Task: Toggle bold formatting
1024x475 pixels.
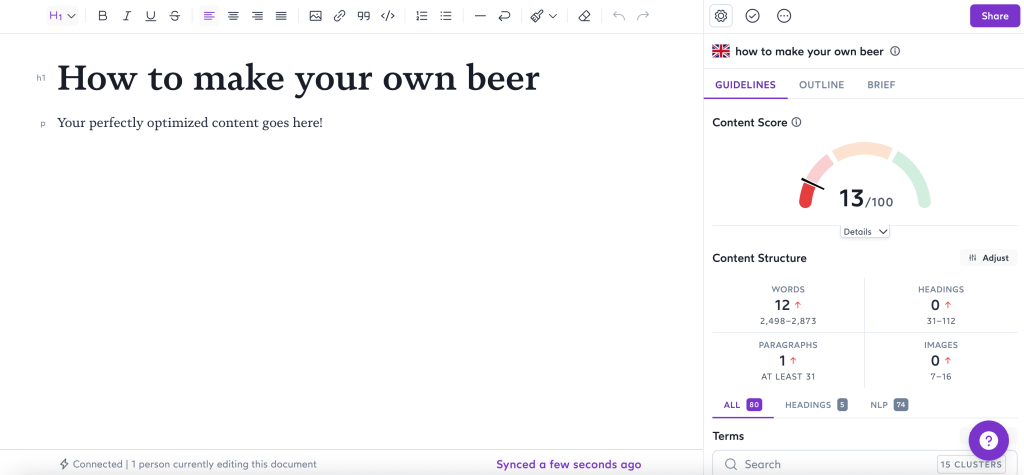Action: tap(103, 16)
